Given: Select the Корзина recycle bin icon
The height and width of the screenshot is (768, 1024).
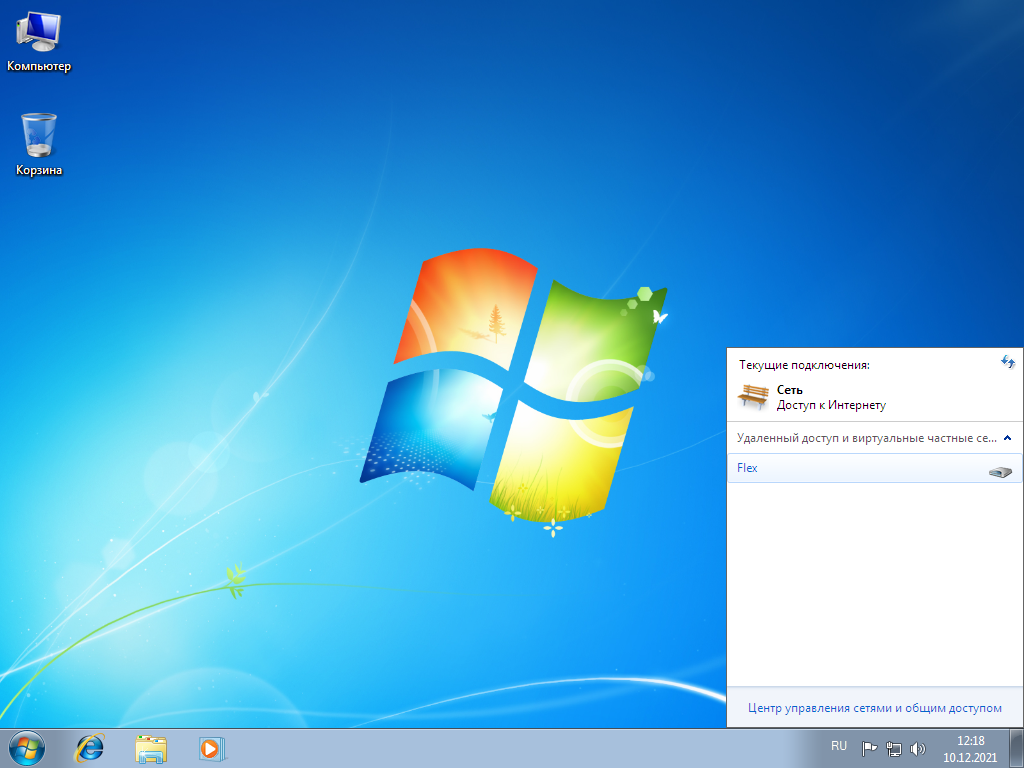Looking at the screenshot, I should pyautogui.click(x=39, y=144).
